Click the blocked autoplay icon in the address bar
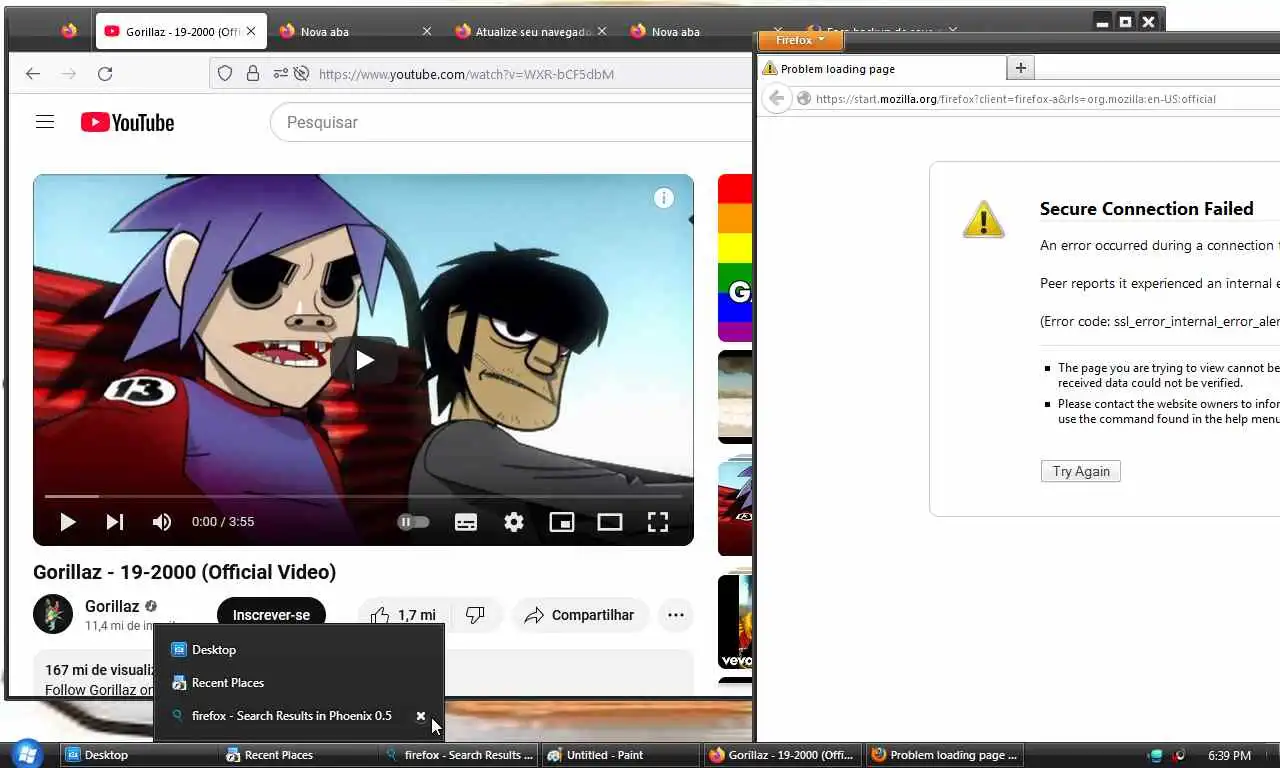This screenshot has width=1280, height=768. (301, 73)
